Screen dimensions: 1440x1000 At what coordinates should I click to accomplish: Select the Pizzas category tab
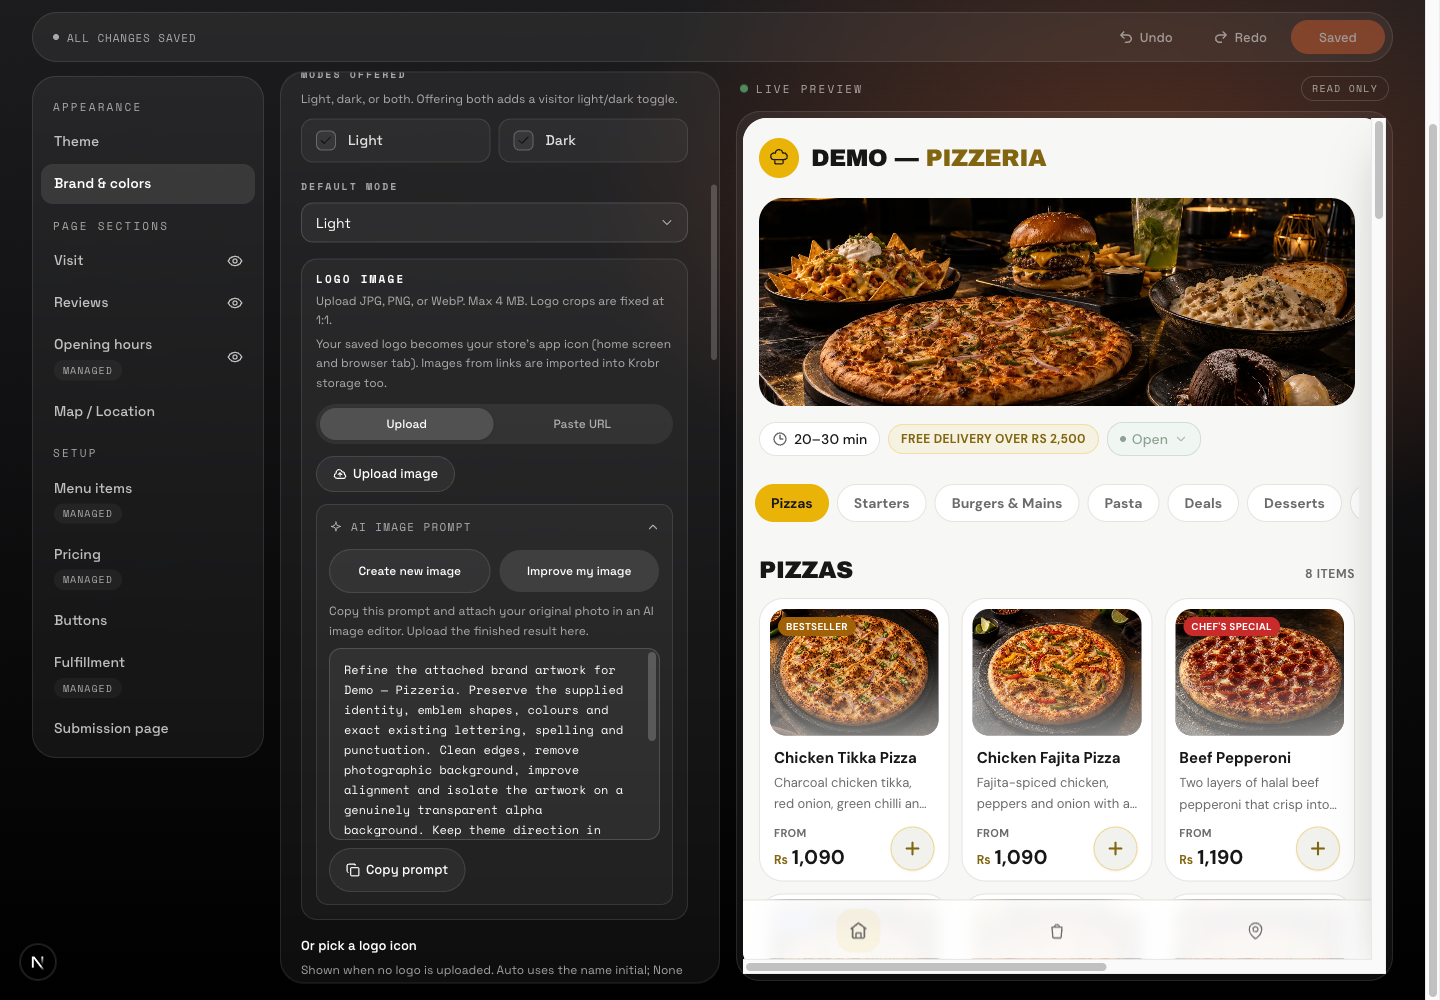[x=792, y=503]
